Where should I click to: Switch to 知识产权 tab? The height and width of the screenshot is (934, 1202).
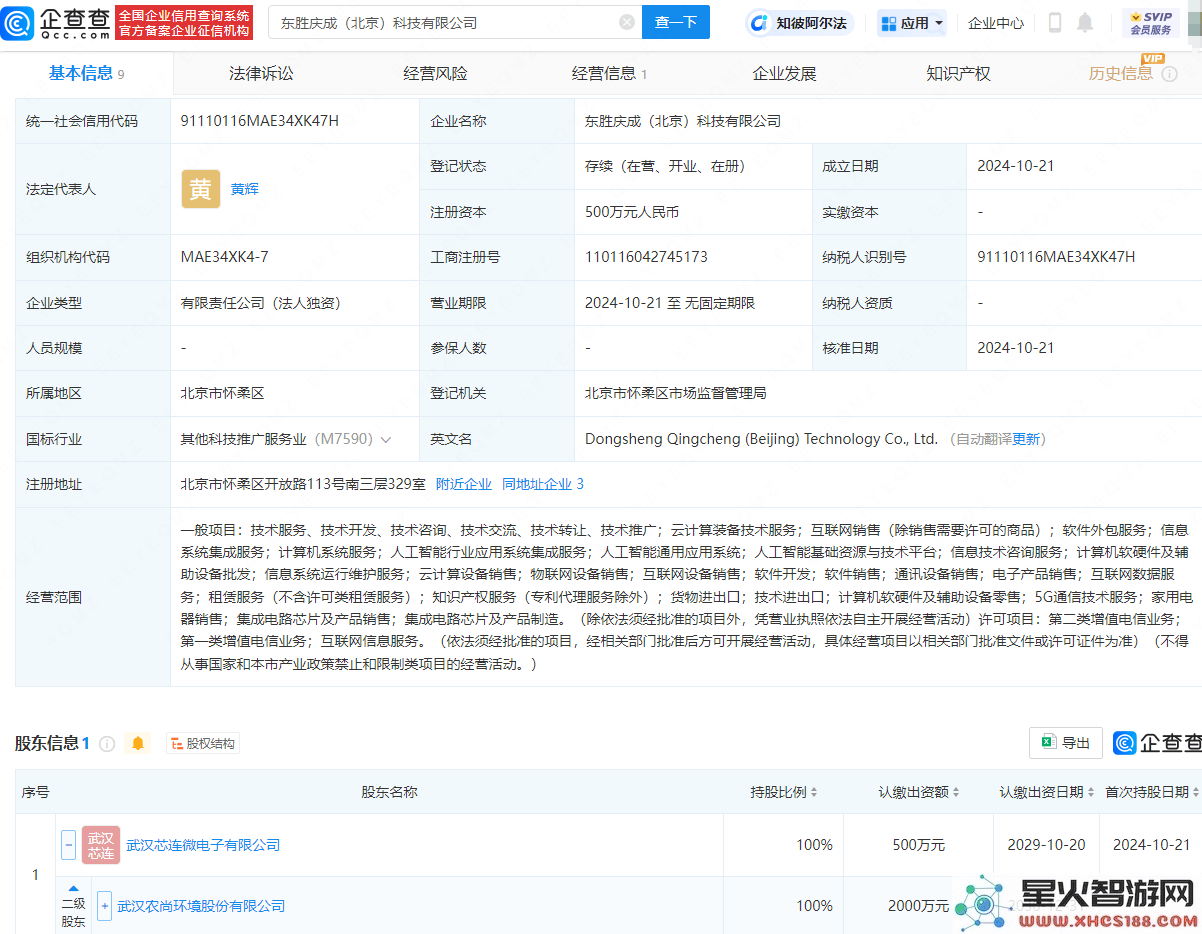pyautogui.click(x=958, y=73)
